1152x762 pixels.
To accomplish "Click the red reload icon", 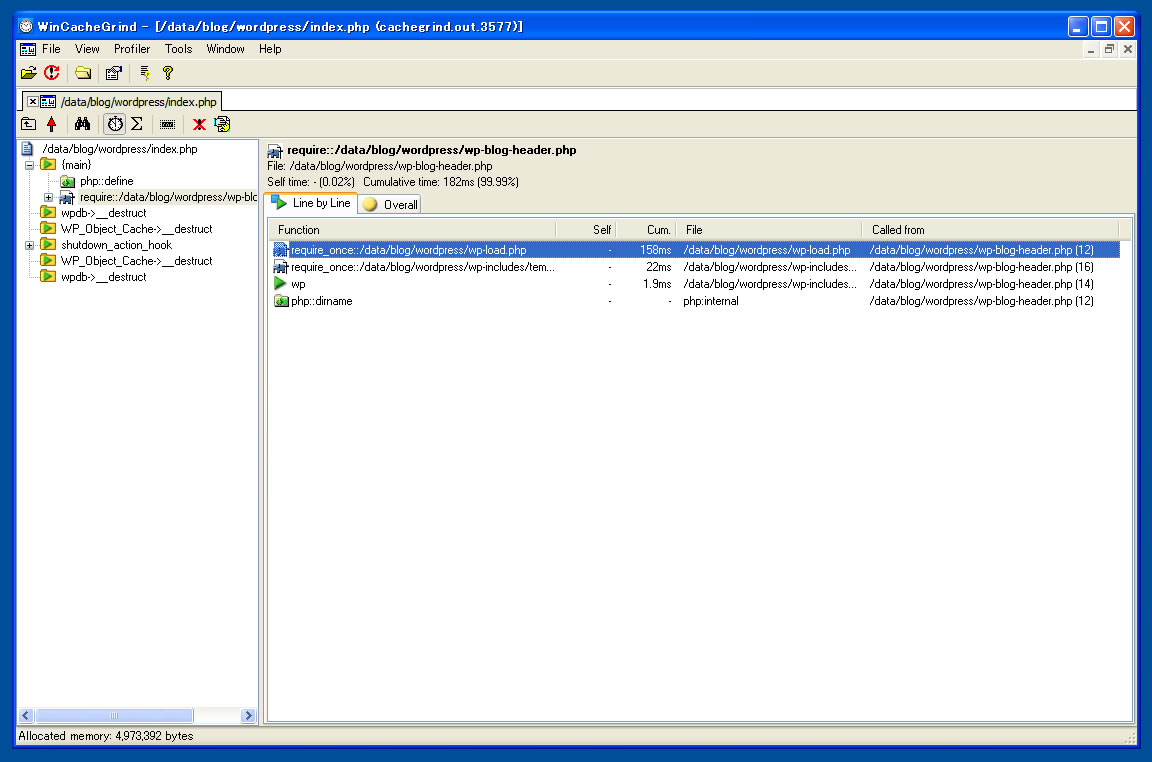I will point(52,73).
